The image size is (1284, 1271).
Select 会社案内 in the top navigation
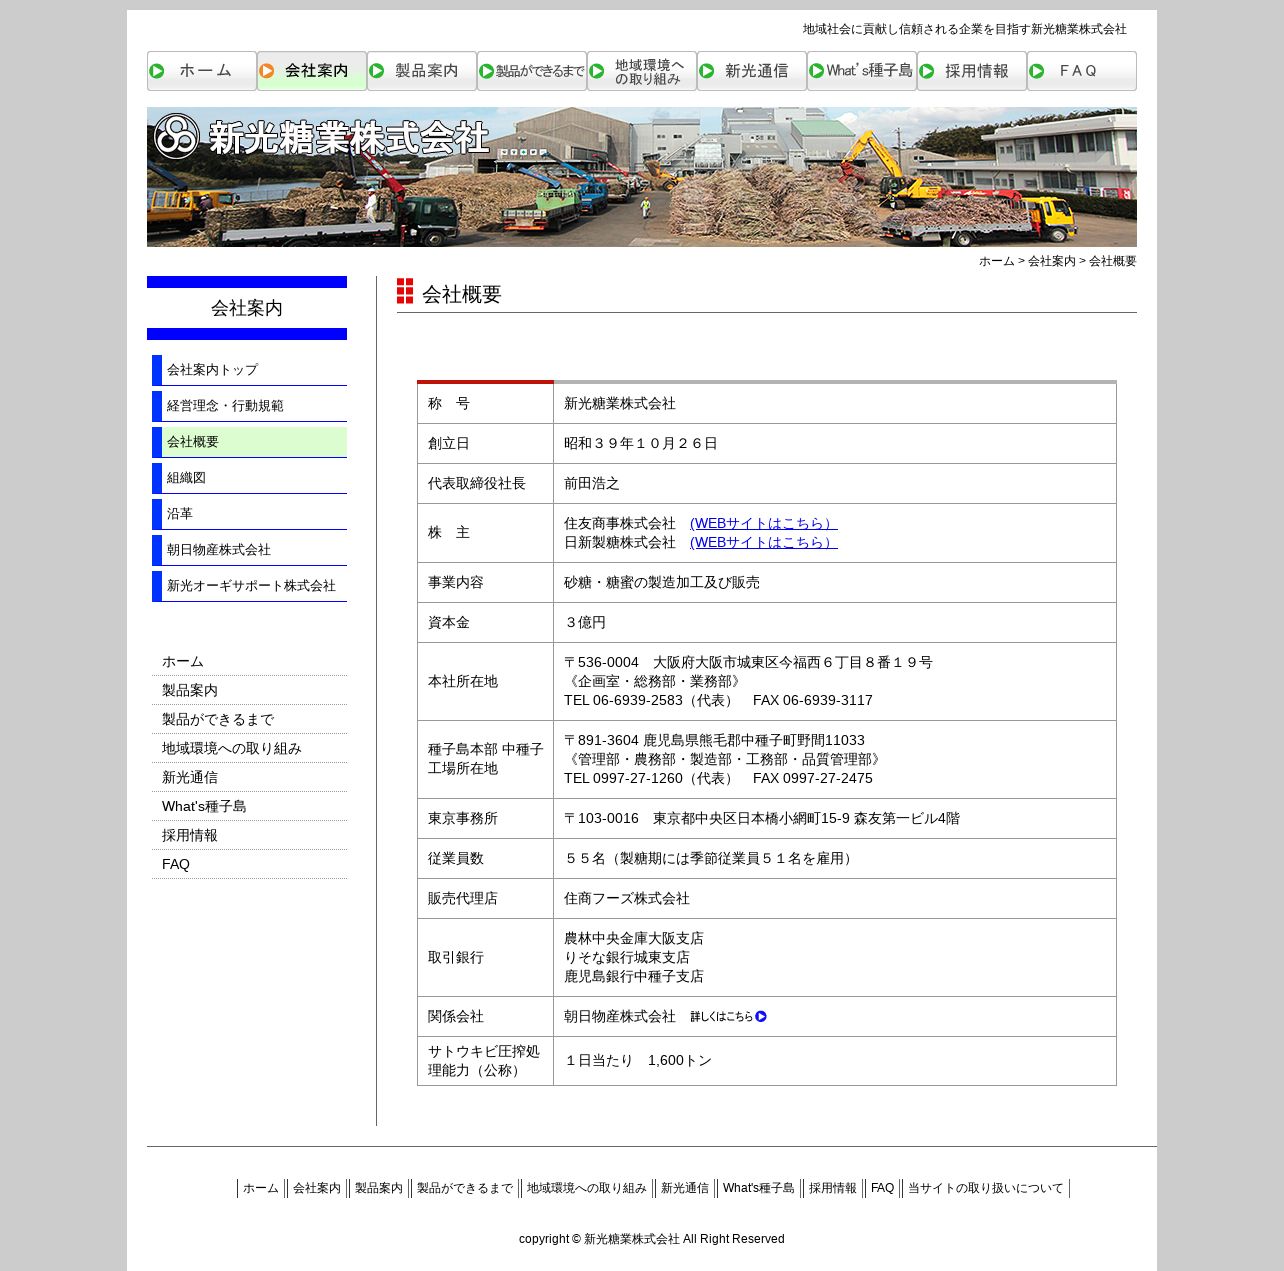point(312,71)
